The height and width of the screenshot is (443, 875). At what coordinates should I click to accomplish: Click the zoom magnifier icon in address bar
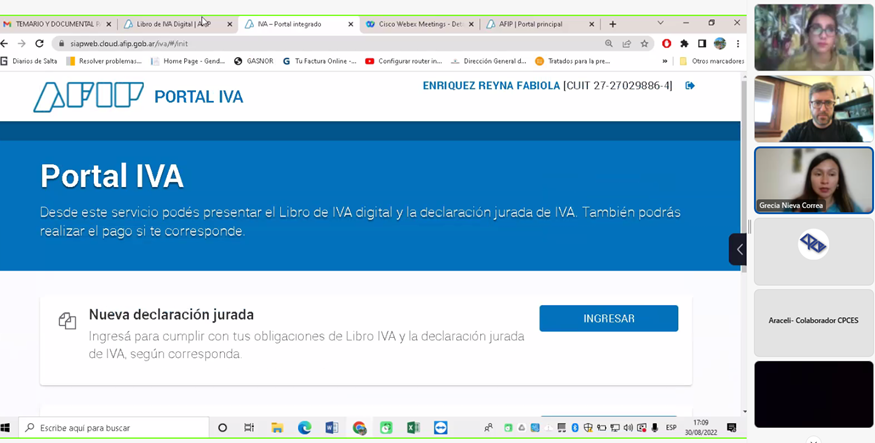pyautogui.click(x=609, y=44)
